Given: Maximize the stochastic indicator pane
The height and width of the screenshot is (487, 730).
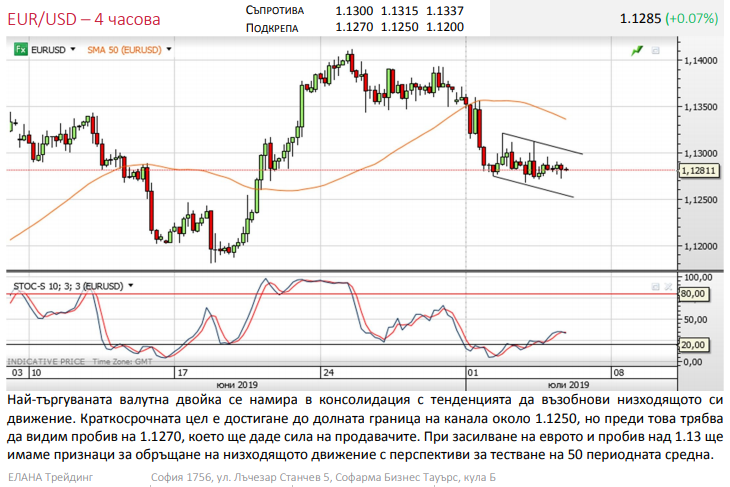Looking at the screenshot, I should (x=656, y=286).
